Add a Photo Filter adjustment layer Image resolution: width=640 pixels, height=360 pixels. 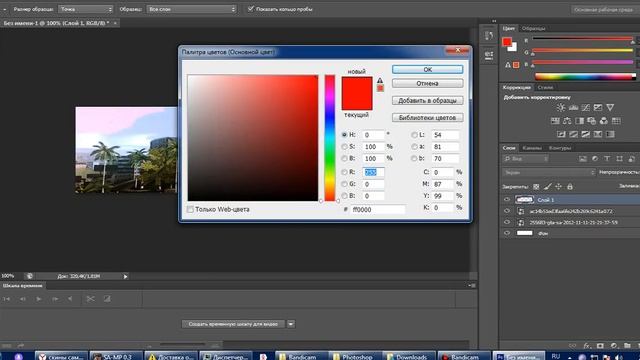[592, 121]
